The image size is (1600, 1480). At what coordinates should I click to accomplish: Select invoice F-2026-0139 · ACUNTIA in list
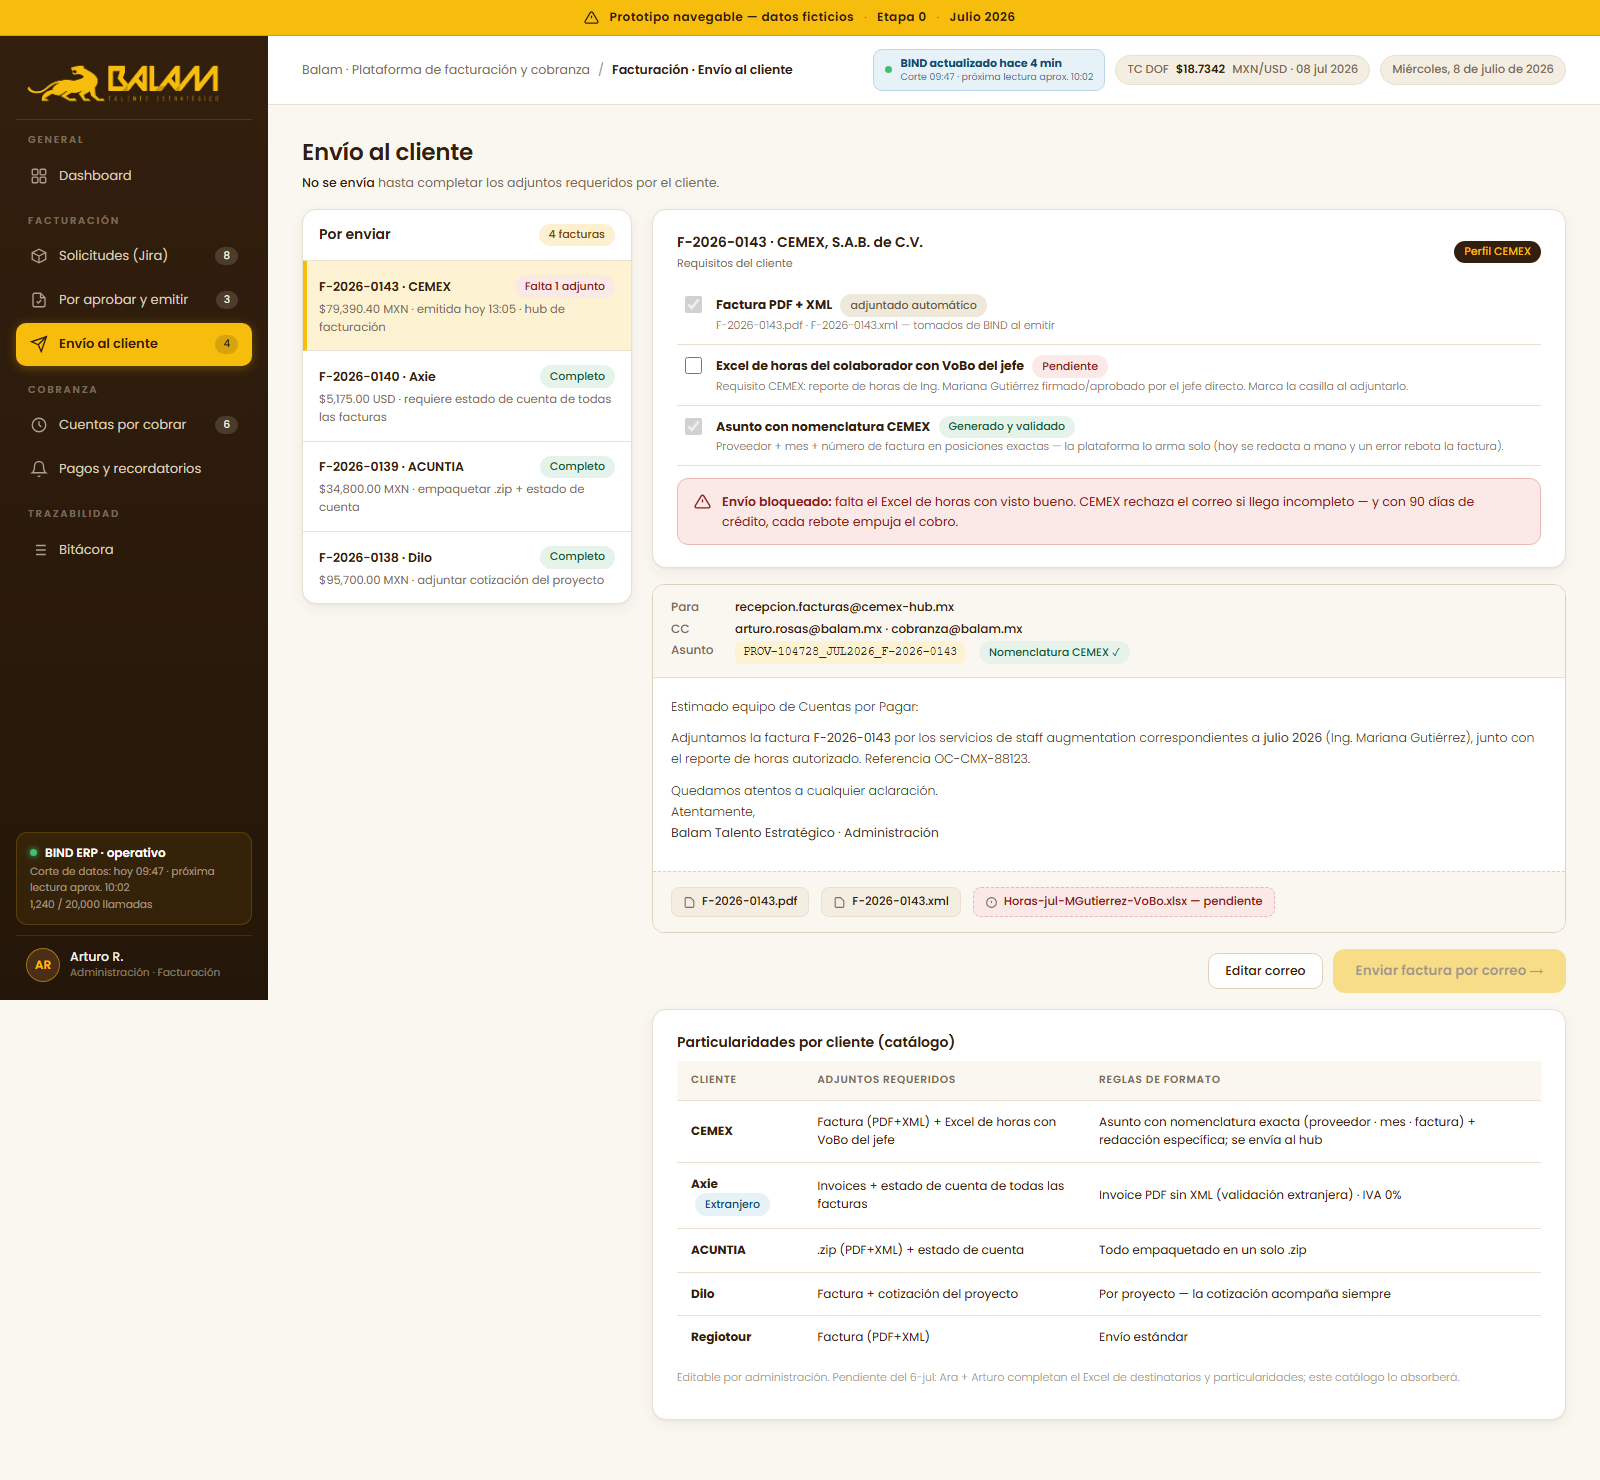pyautogui.click(x=467, y=486)
